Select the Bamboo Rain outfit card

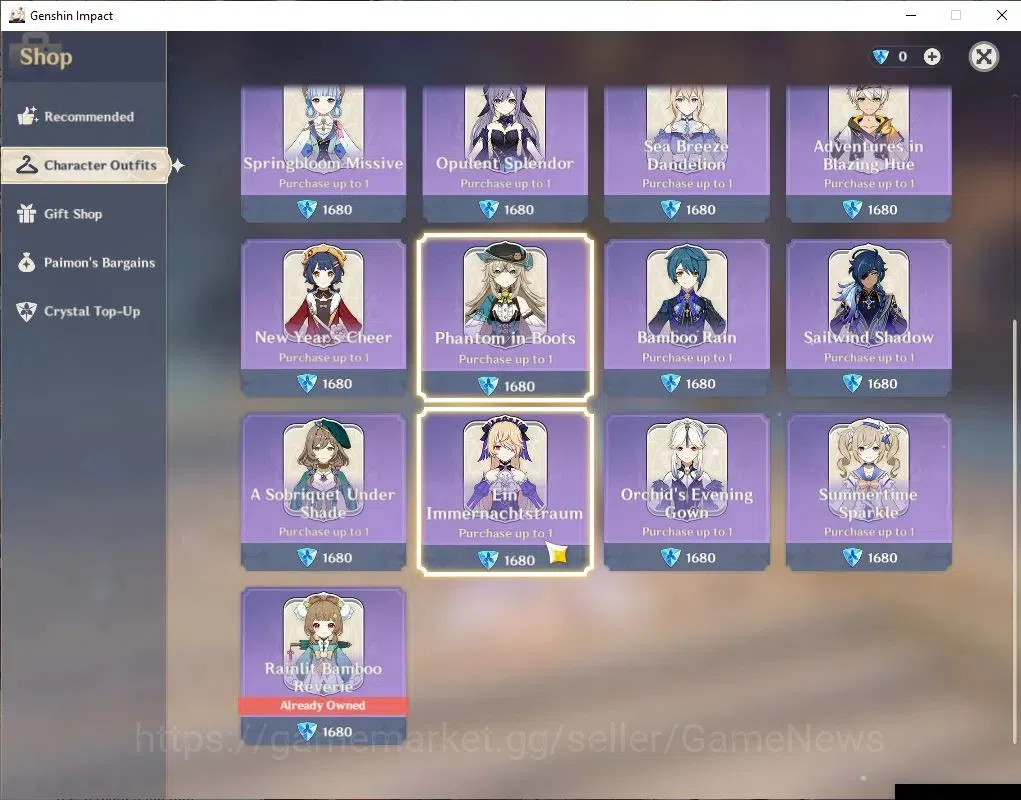(687, 318)
